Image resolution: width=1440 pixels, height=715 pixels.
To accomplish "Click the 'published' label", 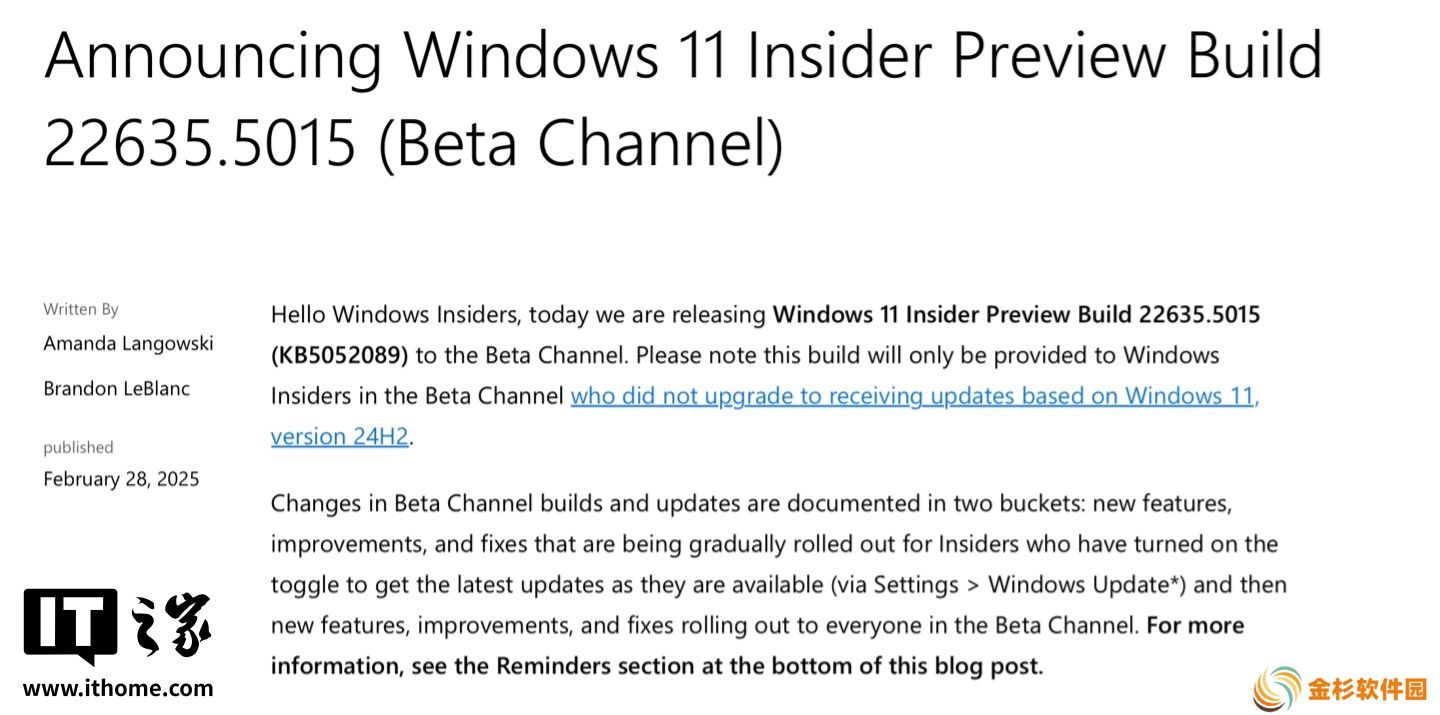I will pyautogui.click(x=78, y=448).
